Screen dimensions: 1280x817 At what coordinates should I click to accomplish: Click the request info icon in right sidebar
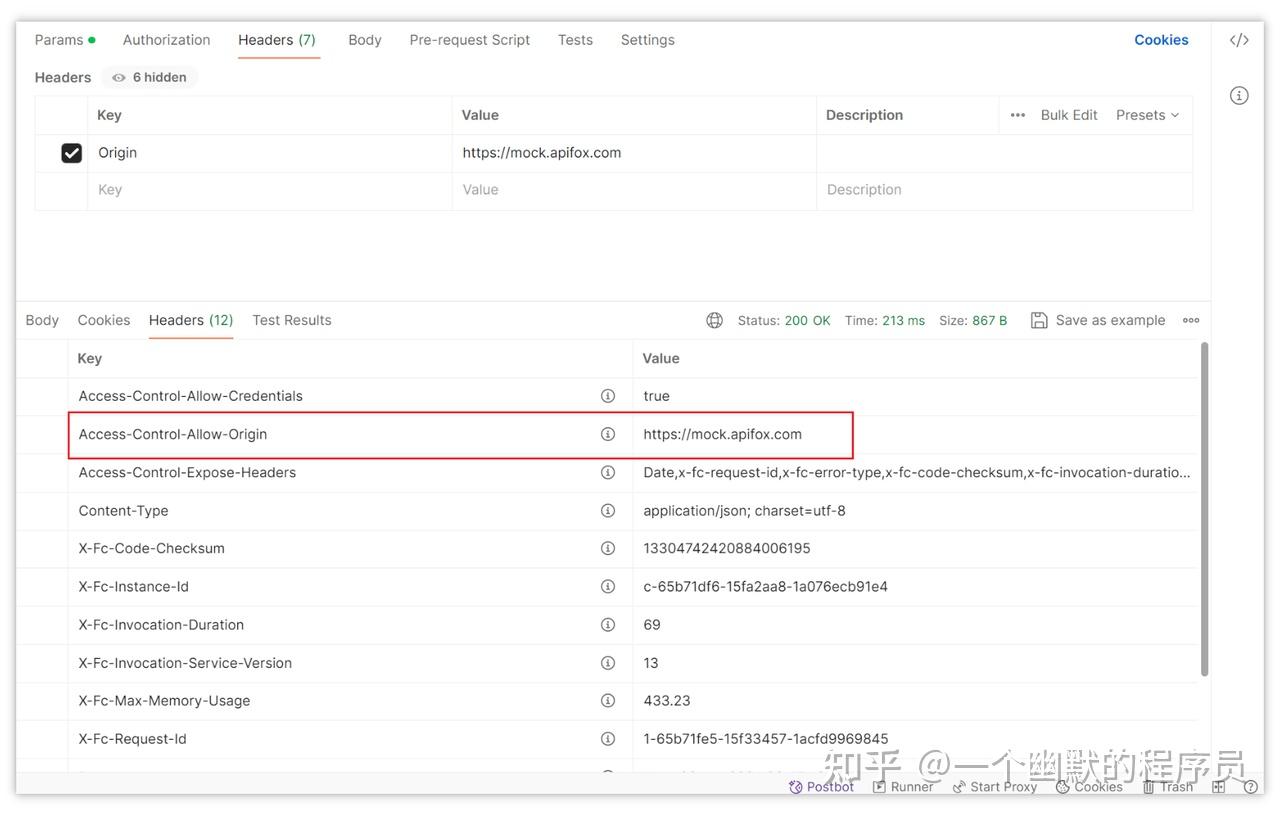[1239, 96]
